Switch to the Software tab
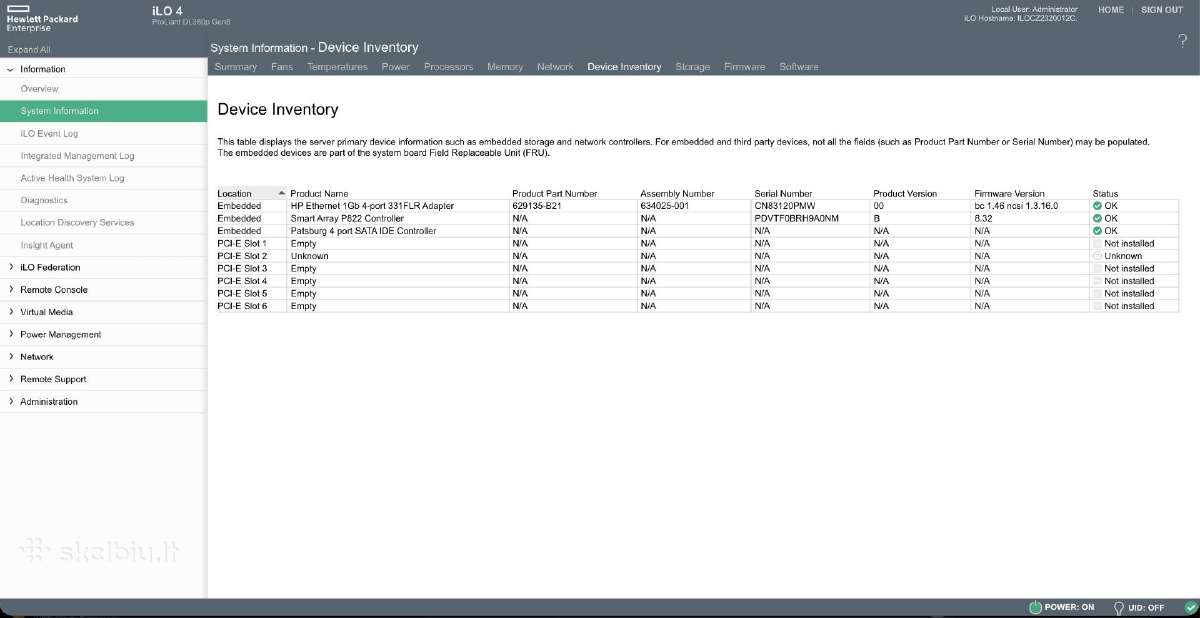The image size is (1200, 618). click(x=799, y=67)
